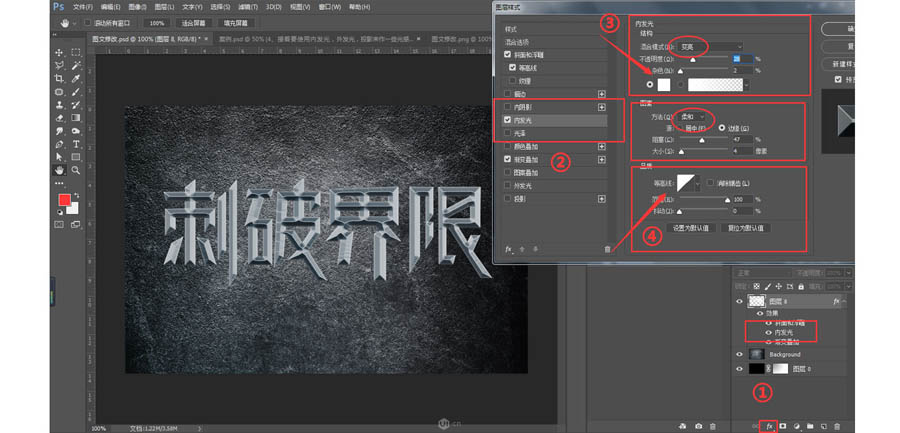The image size is (900, 433).
Task: Click the trash icon in Layer Style dialog
Action: [x=608, y=249]
